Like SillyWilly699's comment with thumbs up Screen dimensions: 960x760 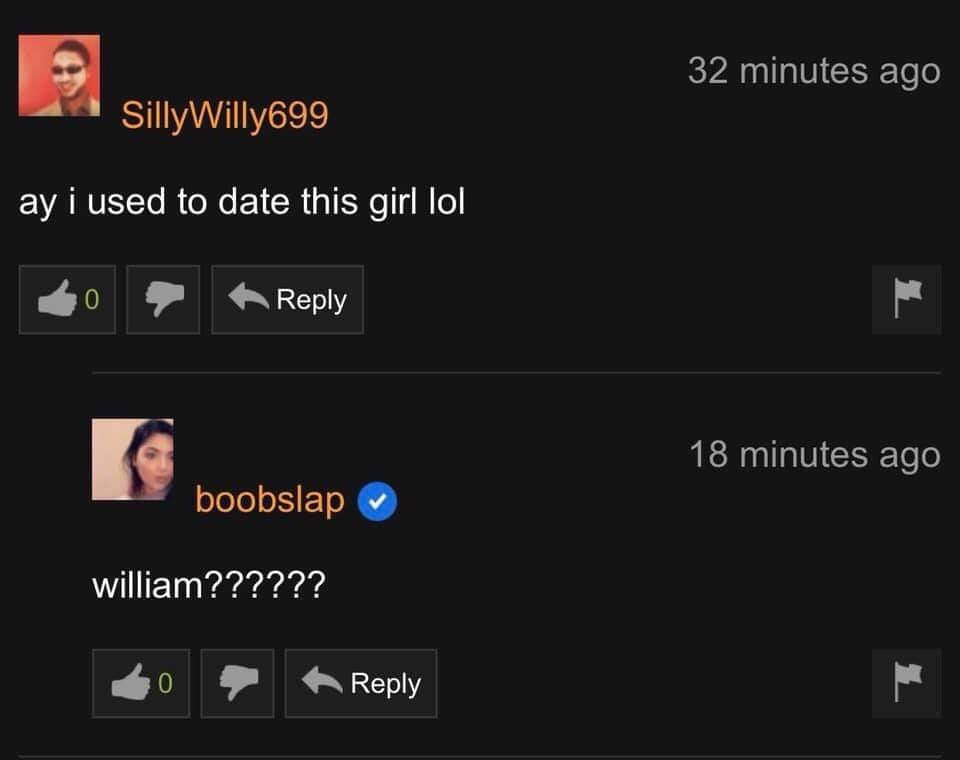[67, 299]
